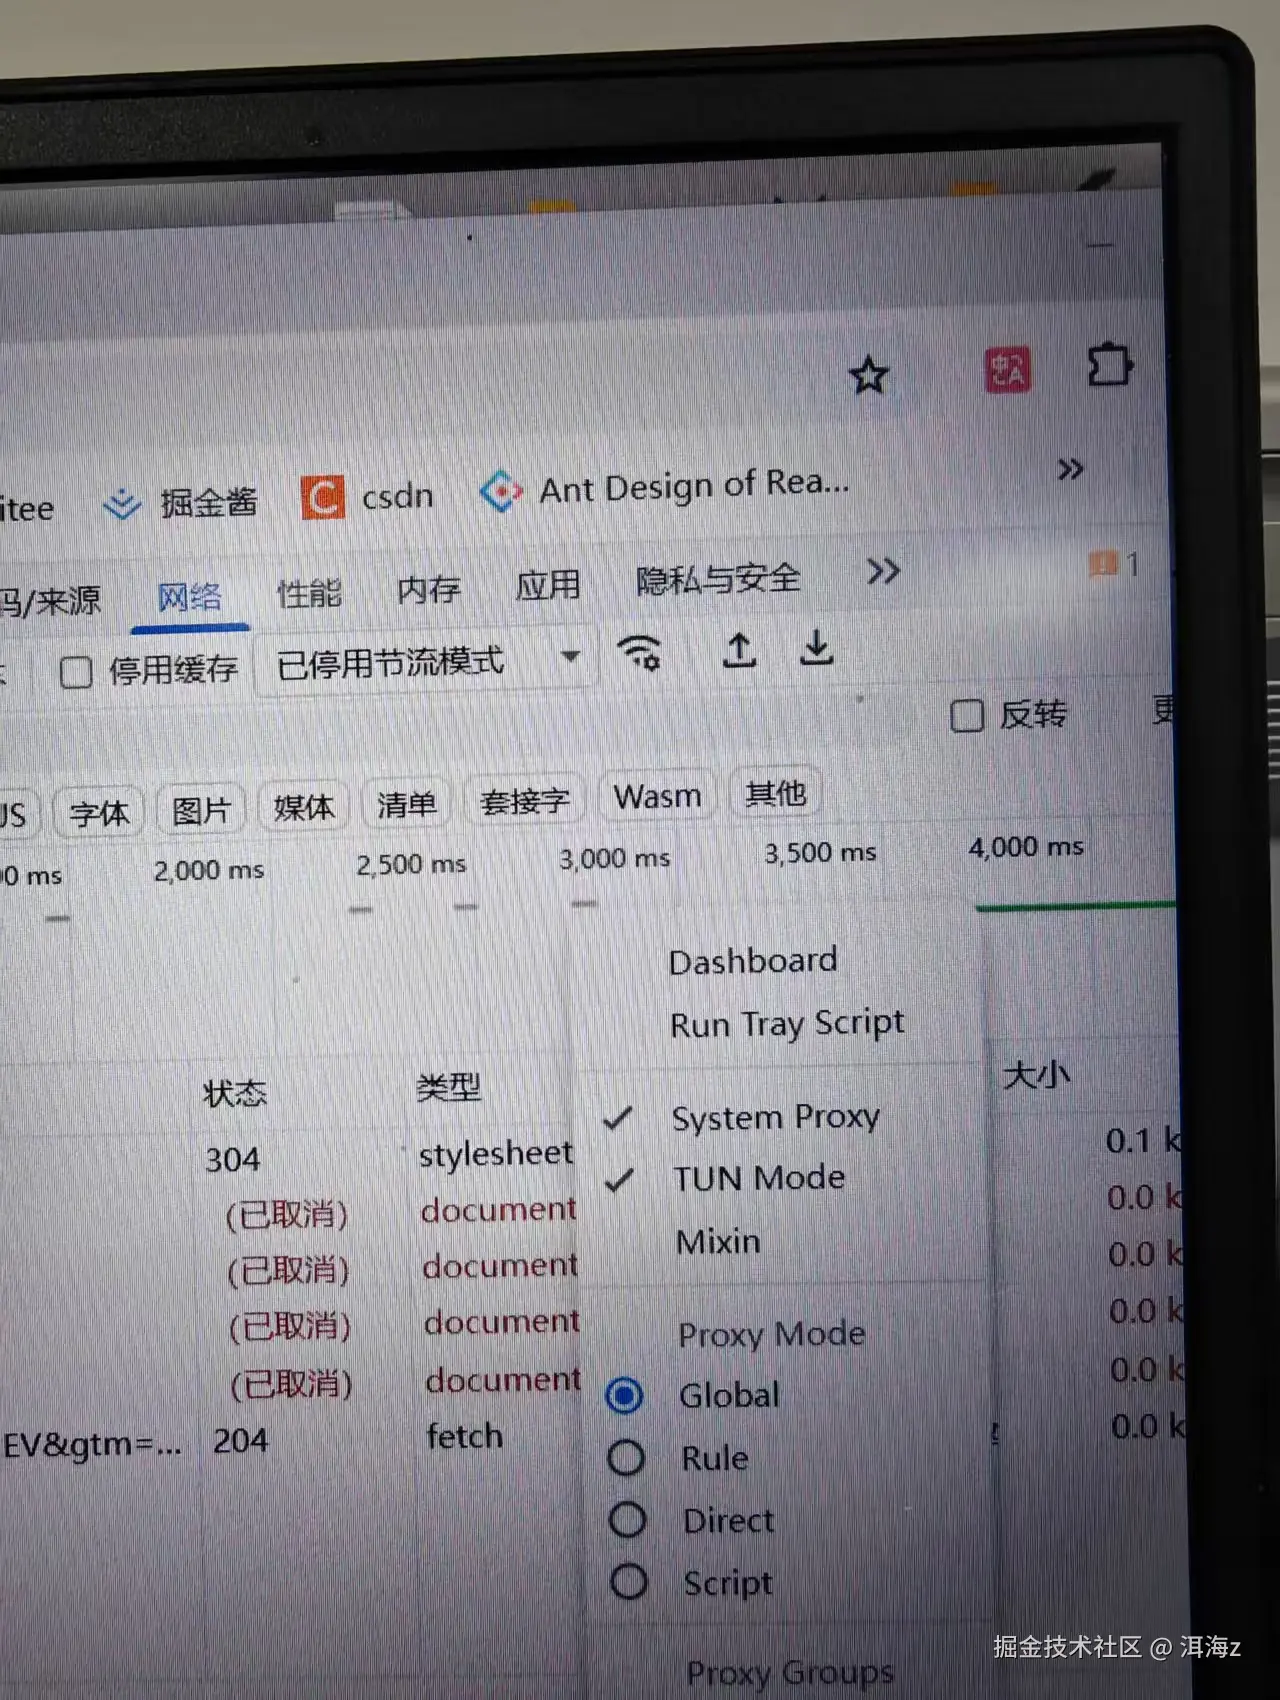Choose Run Tray Script menu item
The image size is (1280, 1700).
[787, 1024]
